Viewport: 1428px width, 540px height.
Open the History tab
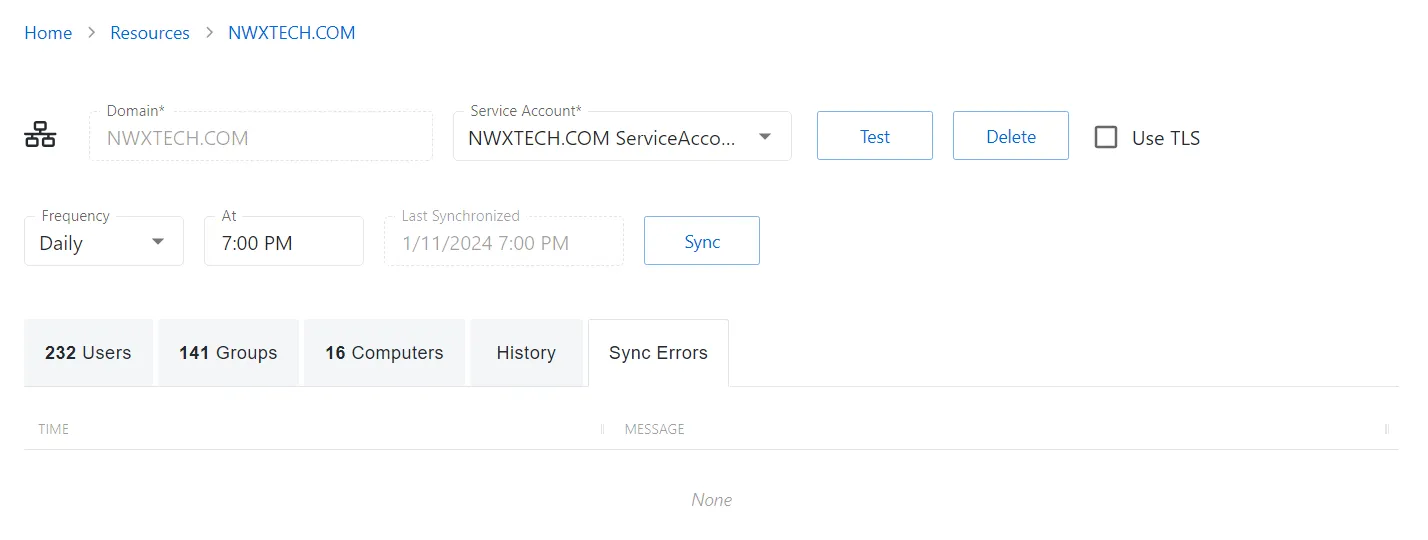[526, 353]
